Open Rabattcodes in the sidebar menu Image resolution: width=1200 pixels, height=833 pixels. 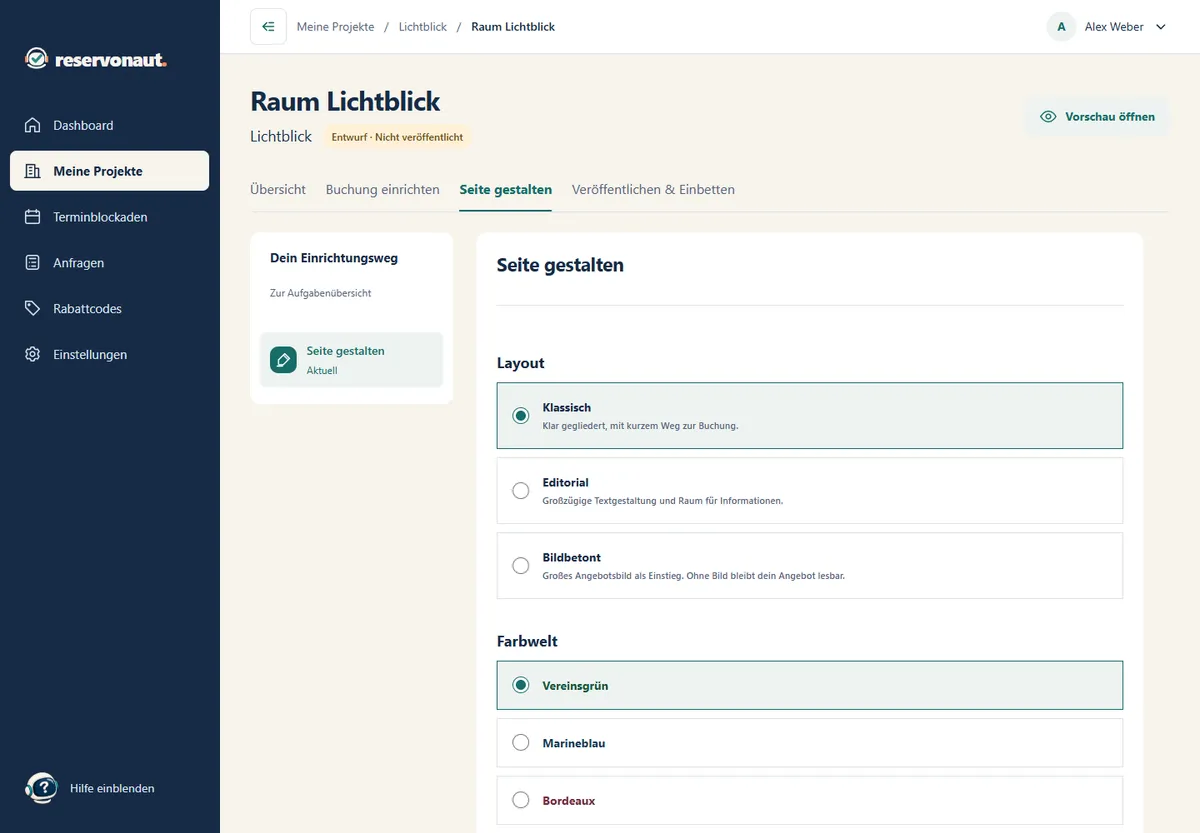pos(110,309)
